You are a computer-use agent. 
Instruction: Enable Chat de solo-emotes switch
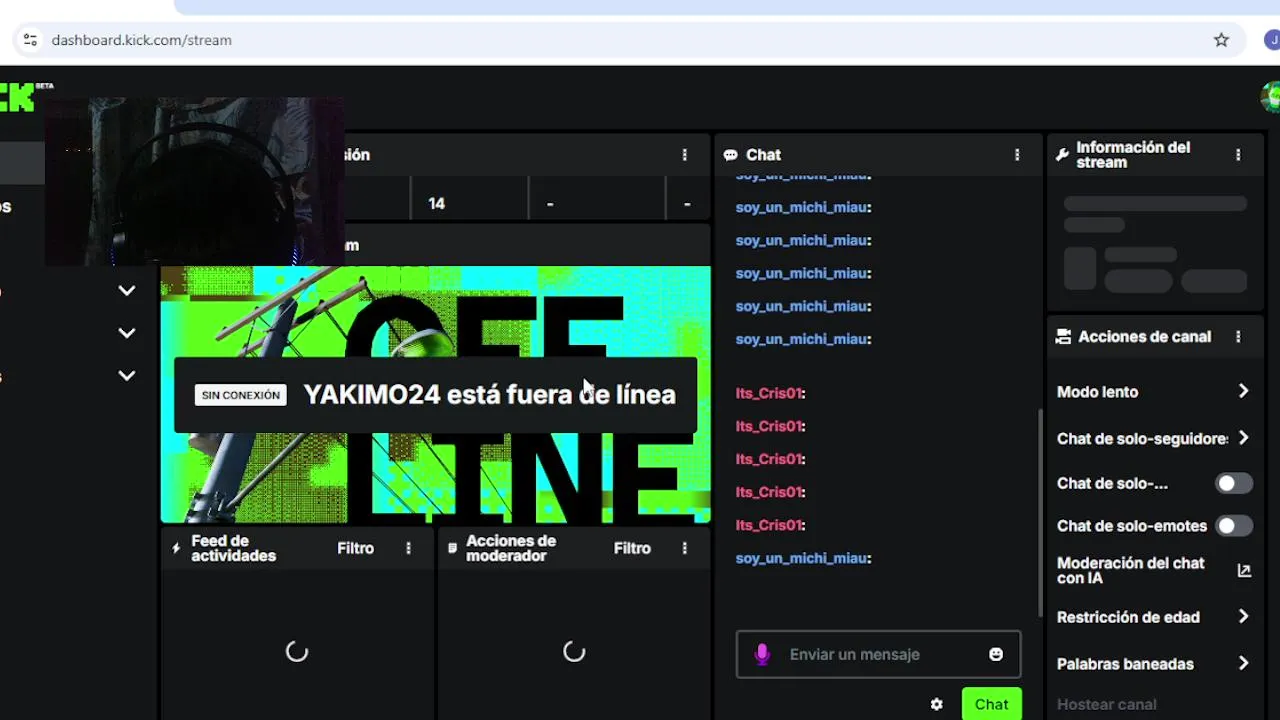click(1234, 525)
